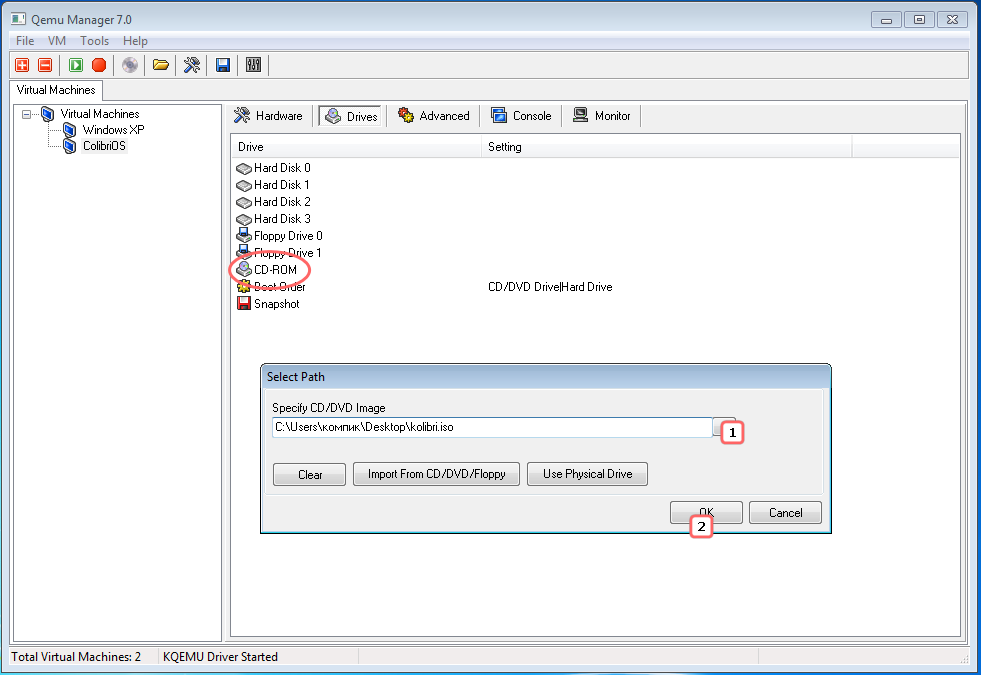This screenshot has height=675, width=981.
Task: Click the CD/DVD image path input field
Action: click(x=492, y=427)
